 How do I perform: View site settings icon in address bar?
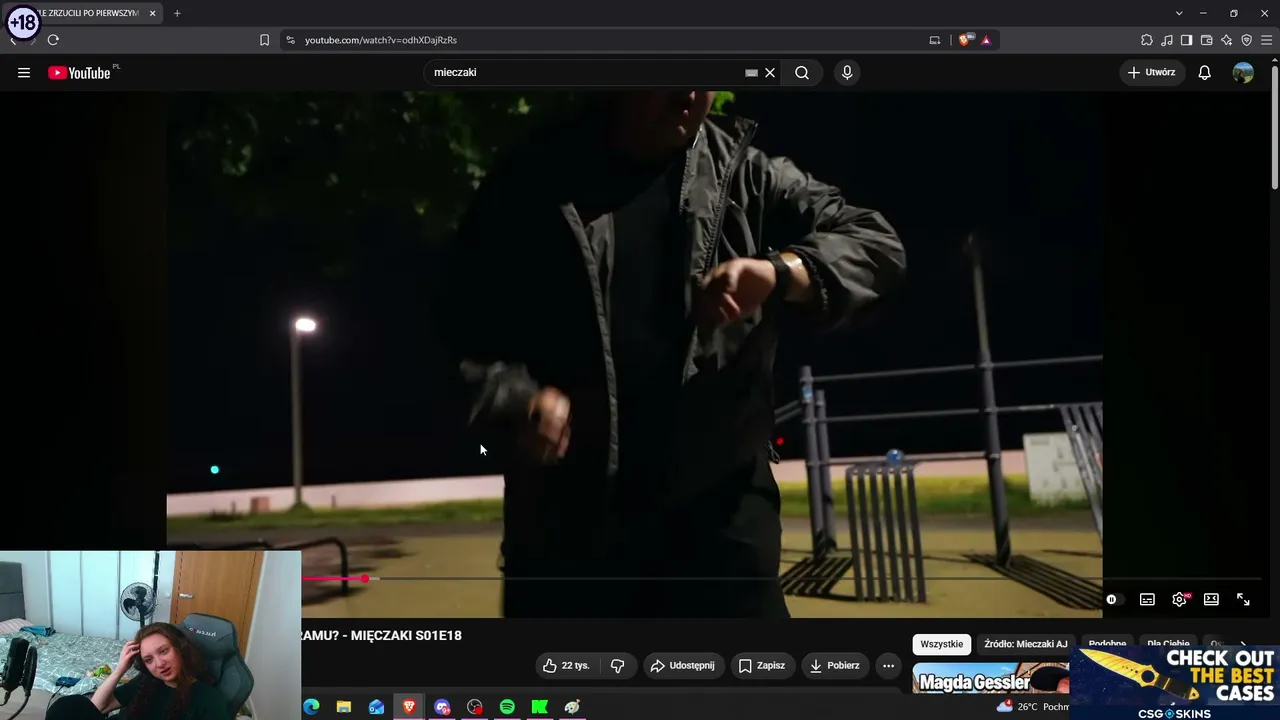coord(290,40)
